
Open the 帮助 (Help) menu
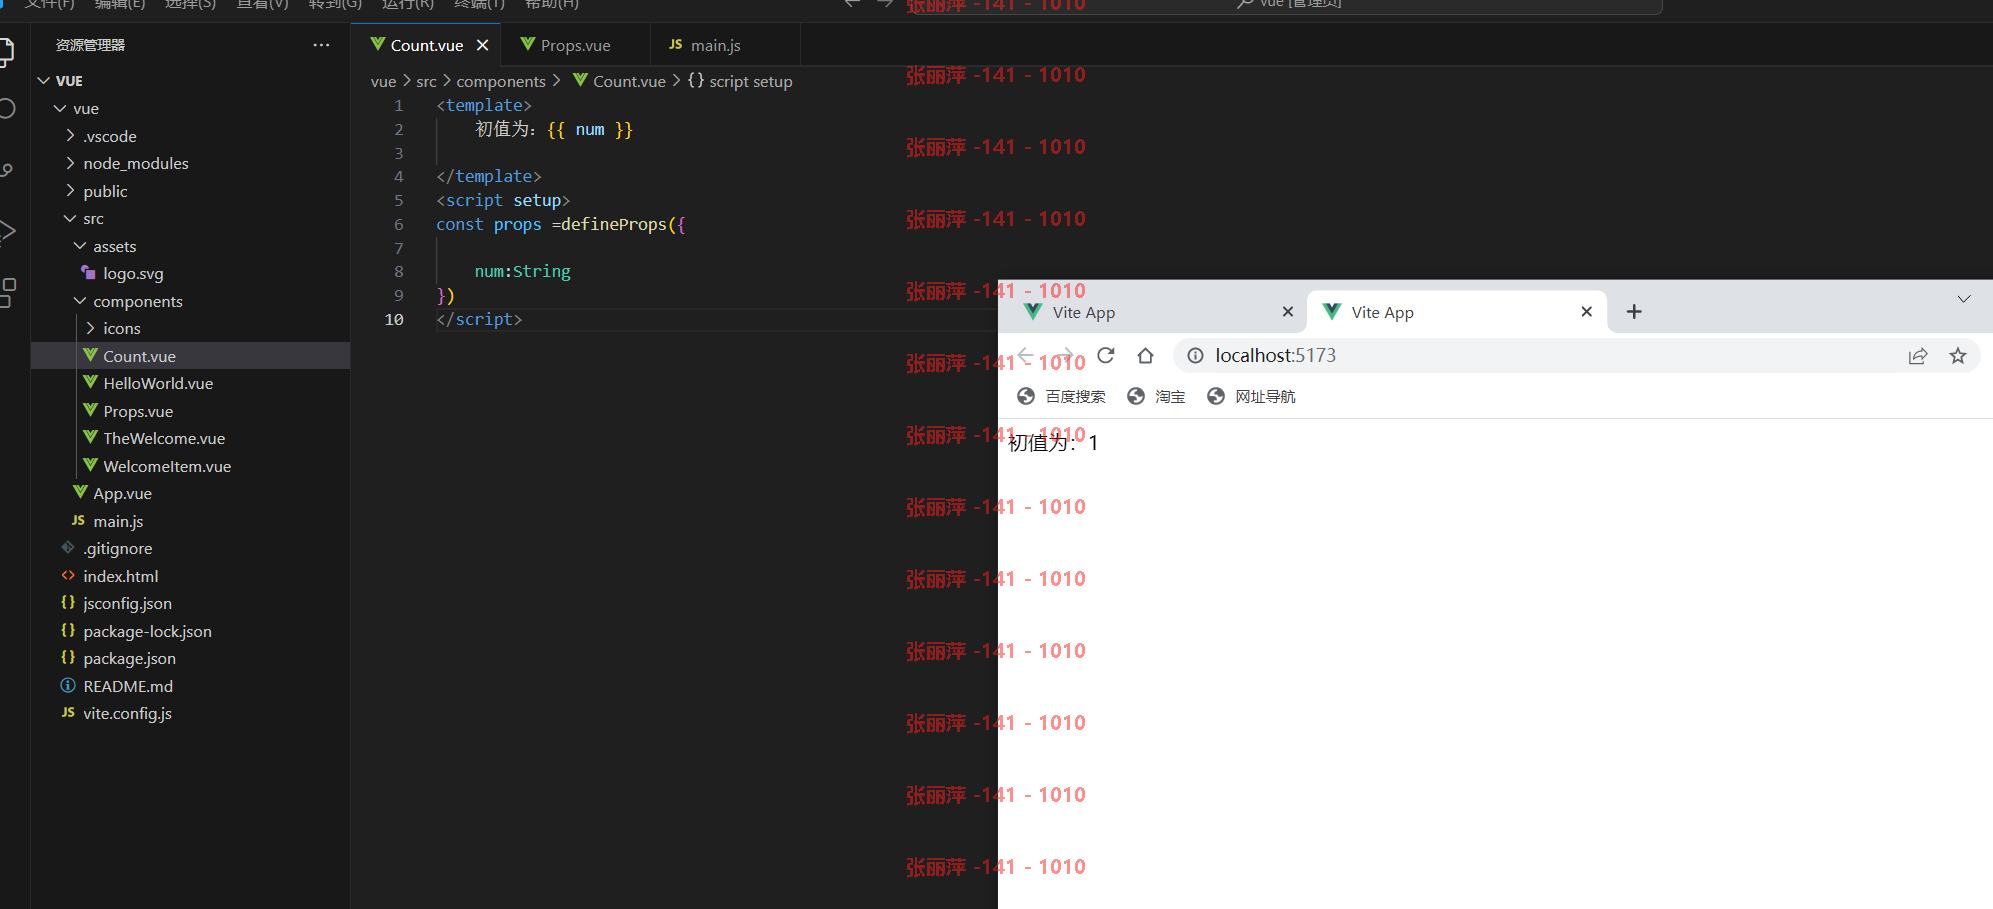[551, 4]
